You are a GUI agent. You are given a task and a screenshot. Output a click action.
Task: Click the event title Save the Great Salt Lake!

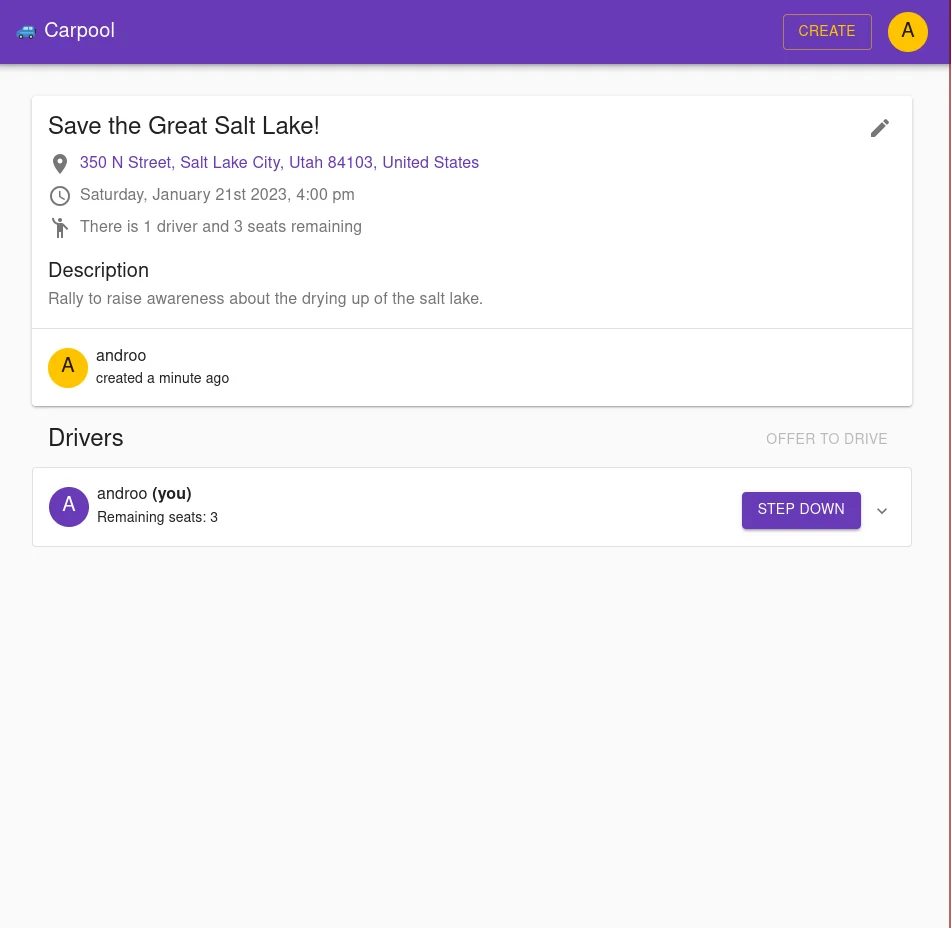[x=184, y=127]
